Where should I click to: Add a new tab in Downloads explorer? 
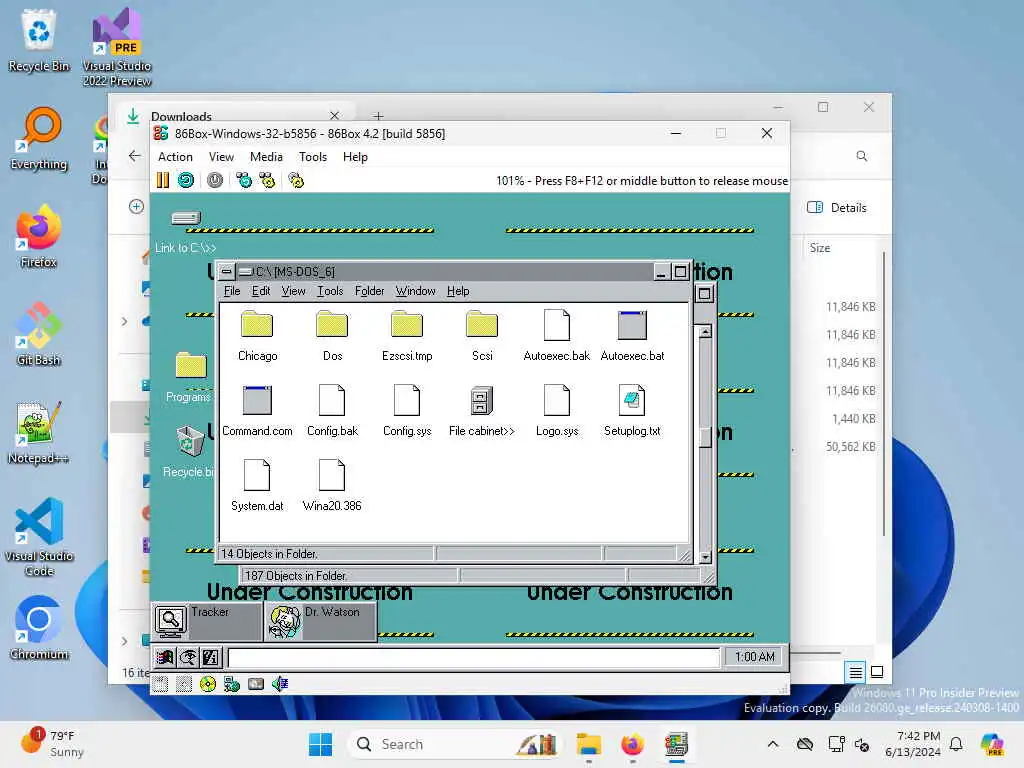pos(378,116)
